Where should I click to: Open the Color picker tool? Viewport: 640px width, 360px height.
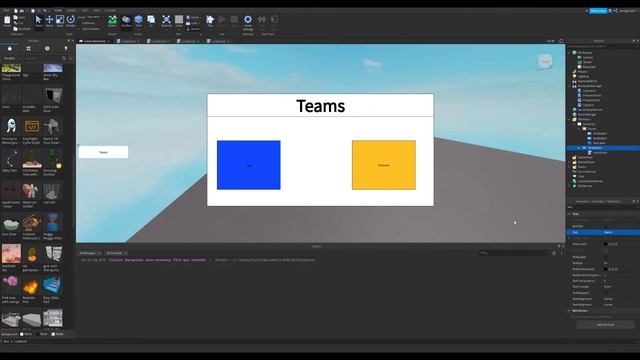click(179, 21)
